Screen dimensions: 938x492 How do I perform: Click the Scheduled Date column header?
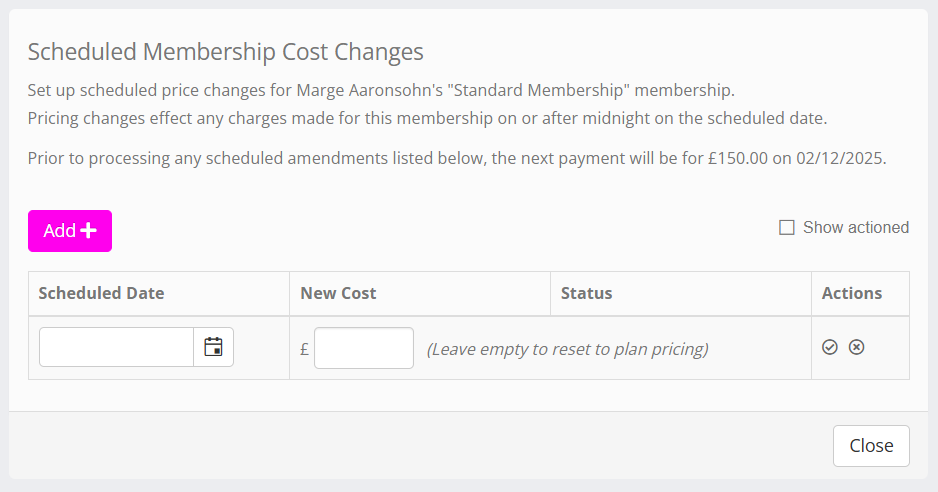point(101,293)
